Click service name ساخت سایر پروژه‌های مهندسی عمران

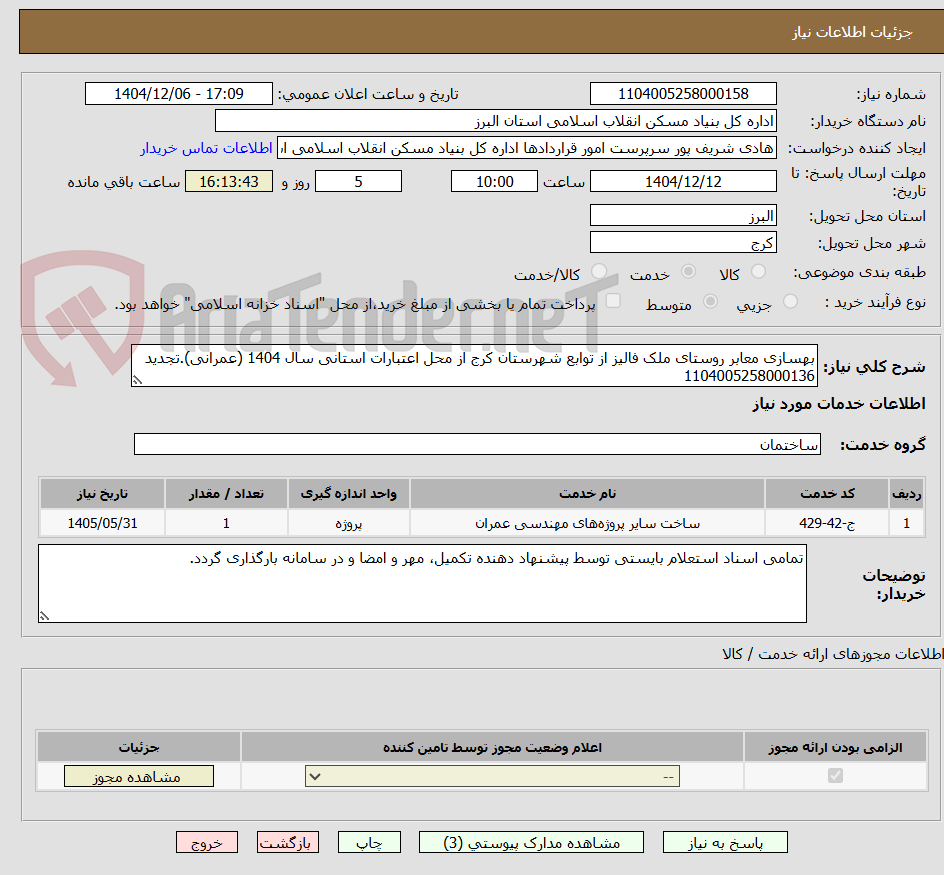click(587, 523)
